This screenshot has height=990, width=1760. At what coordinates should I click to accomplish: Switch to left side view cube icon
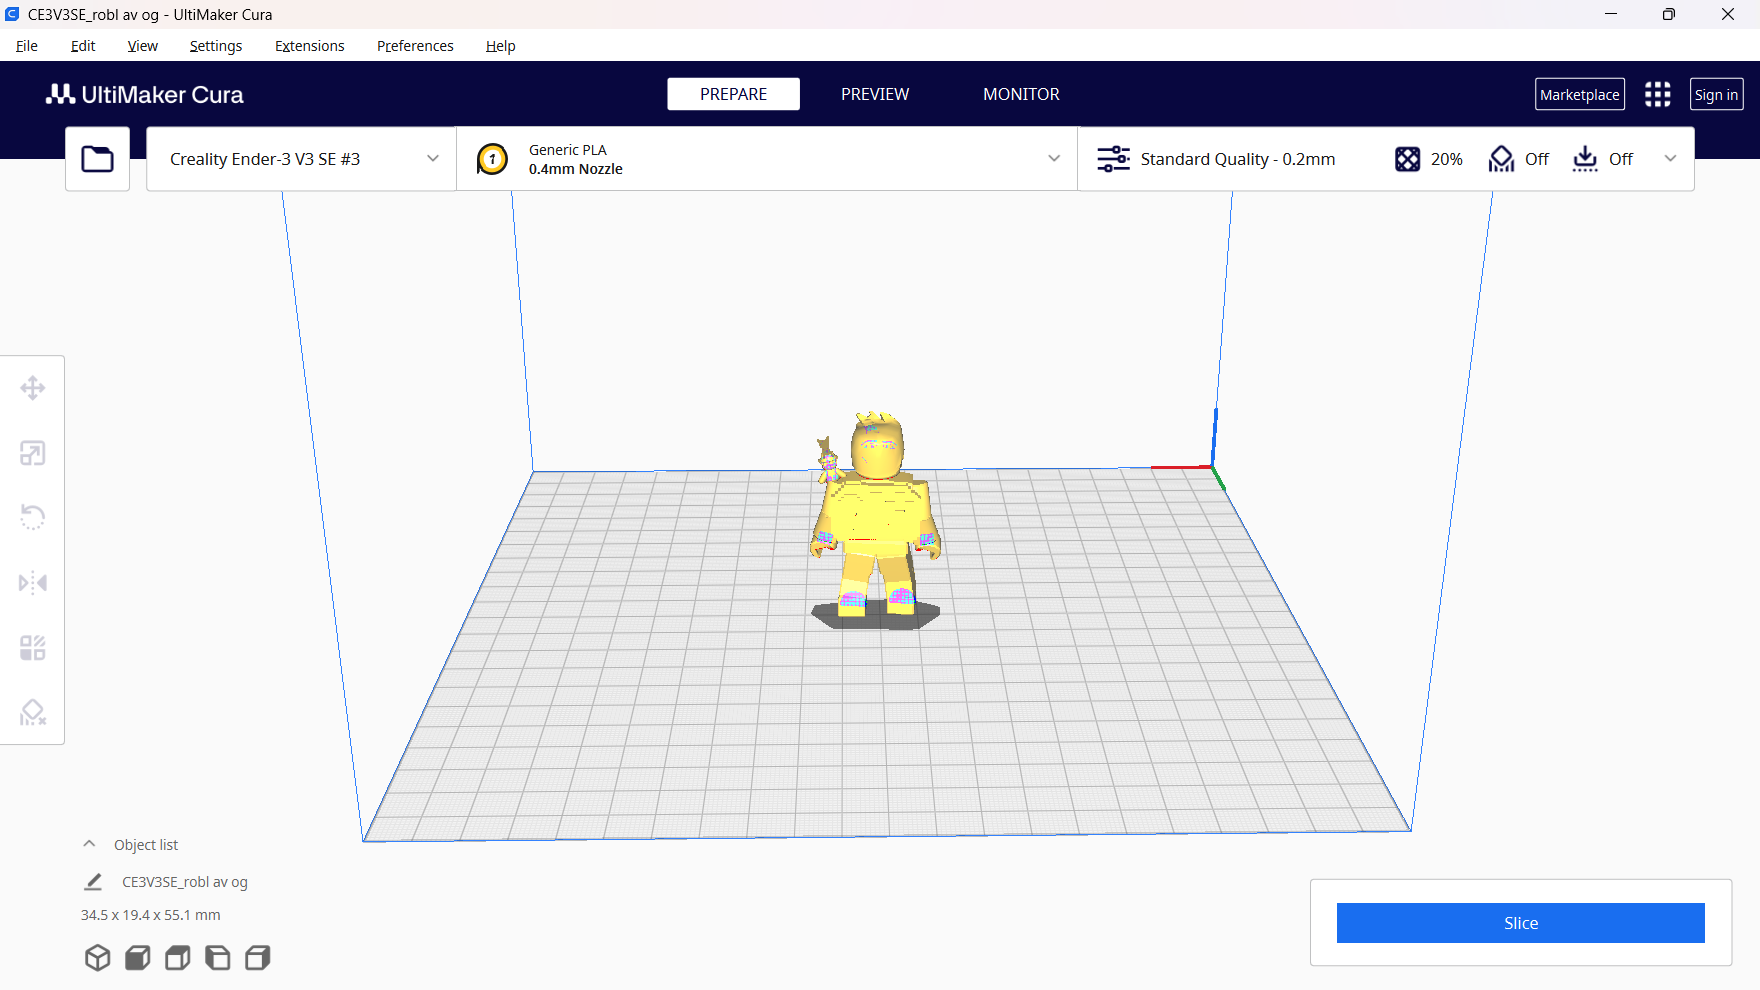point(217,958)
